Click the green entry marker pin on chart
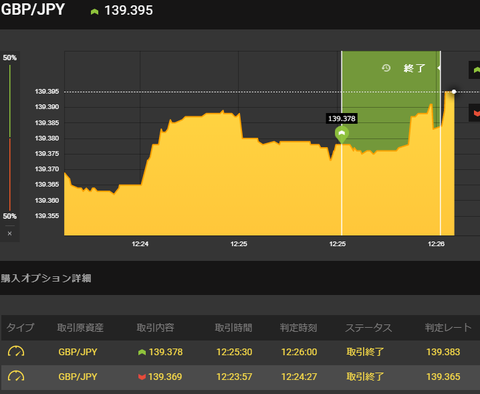The width and height of the screenshot is (480, 394). [x=342, y=135]
